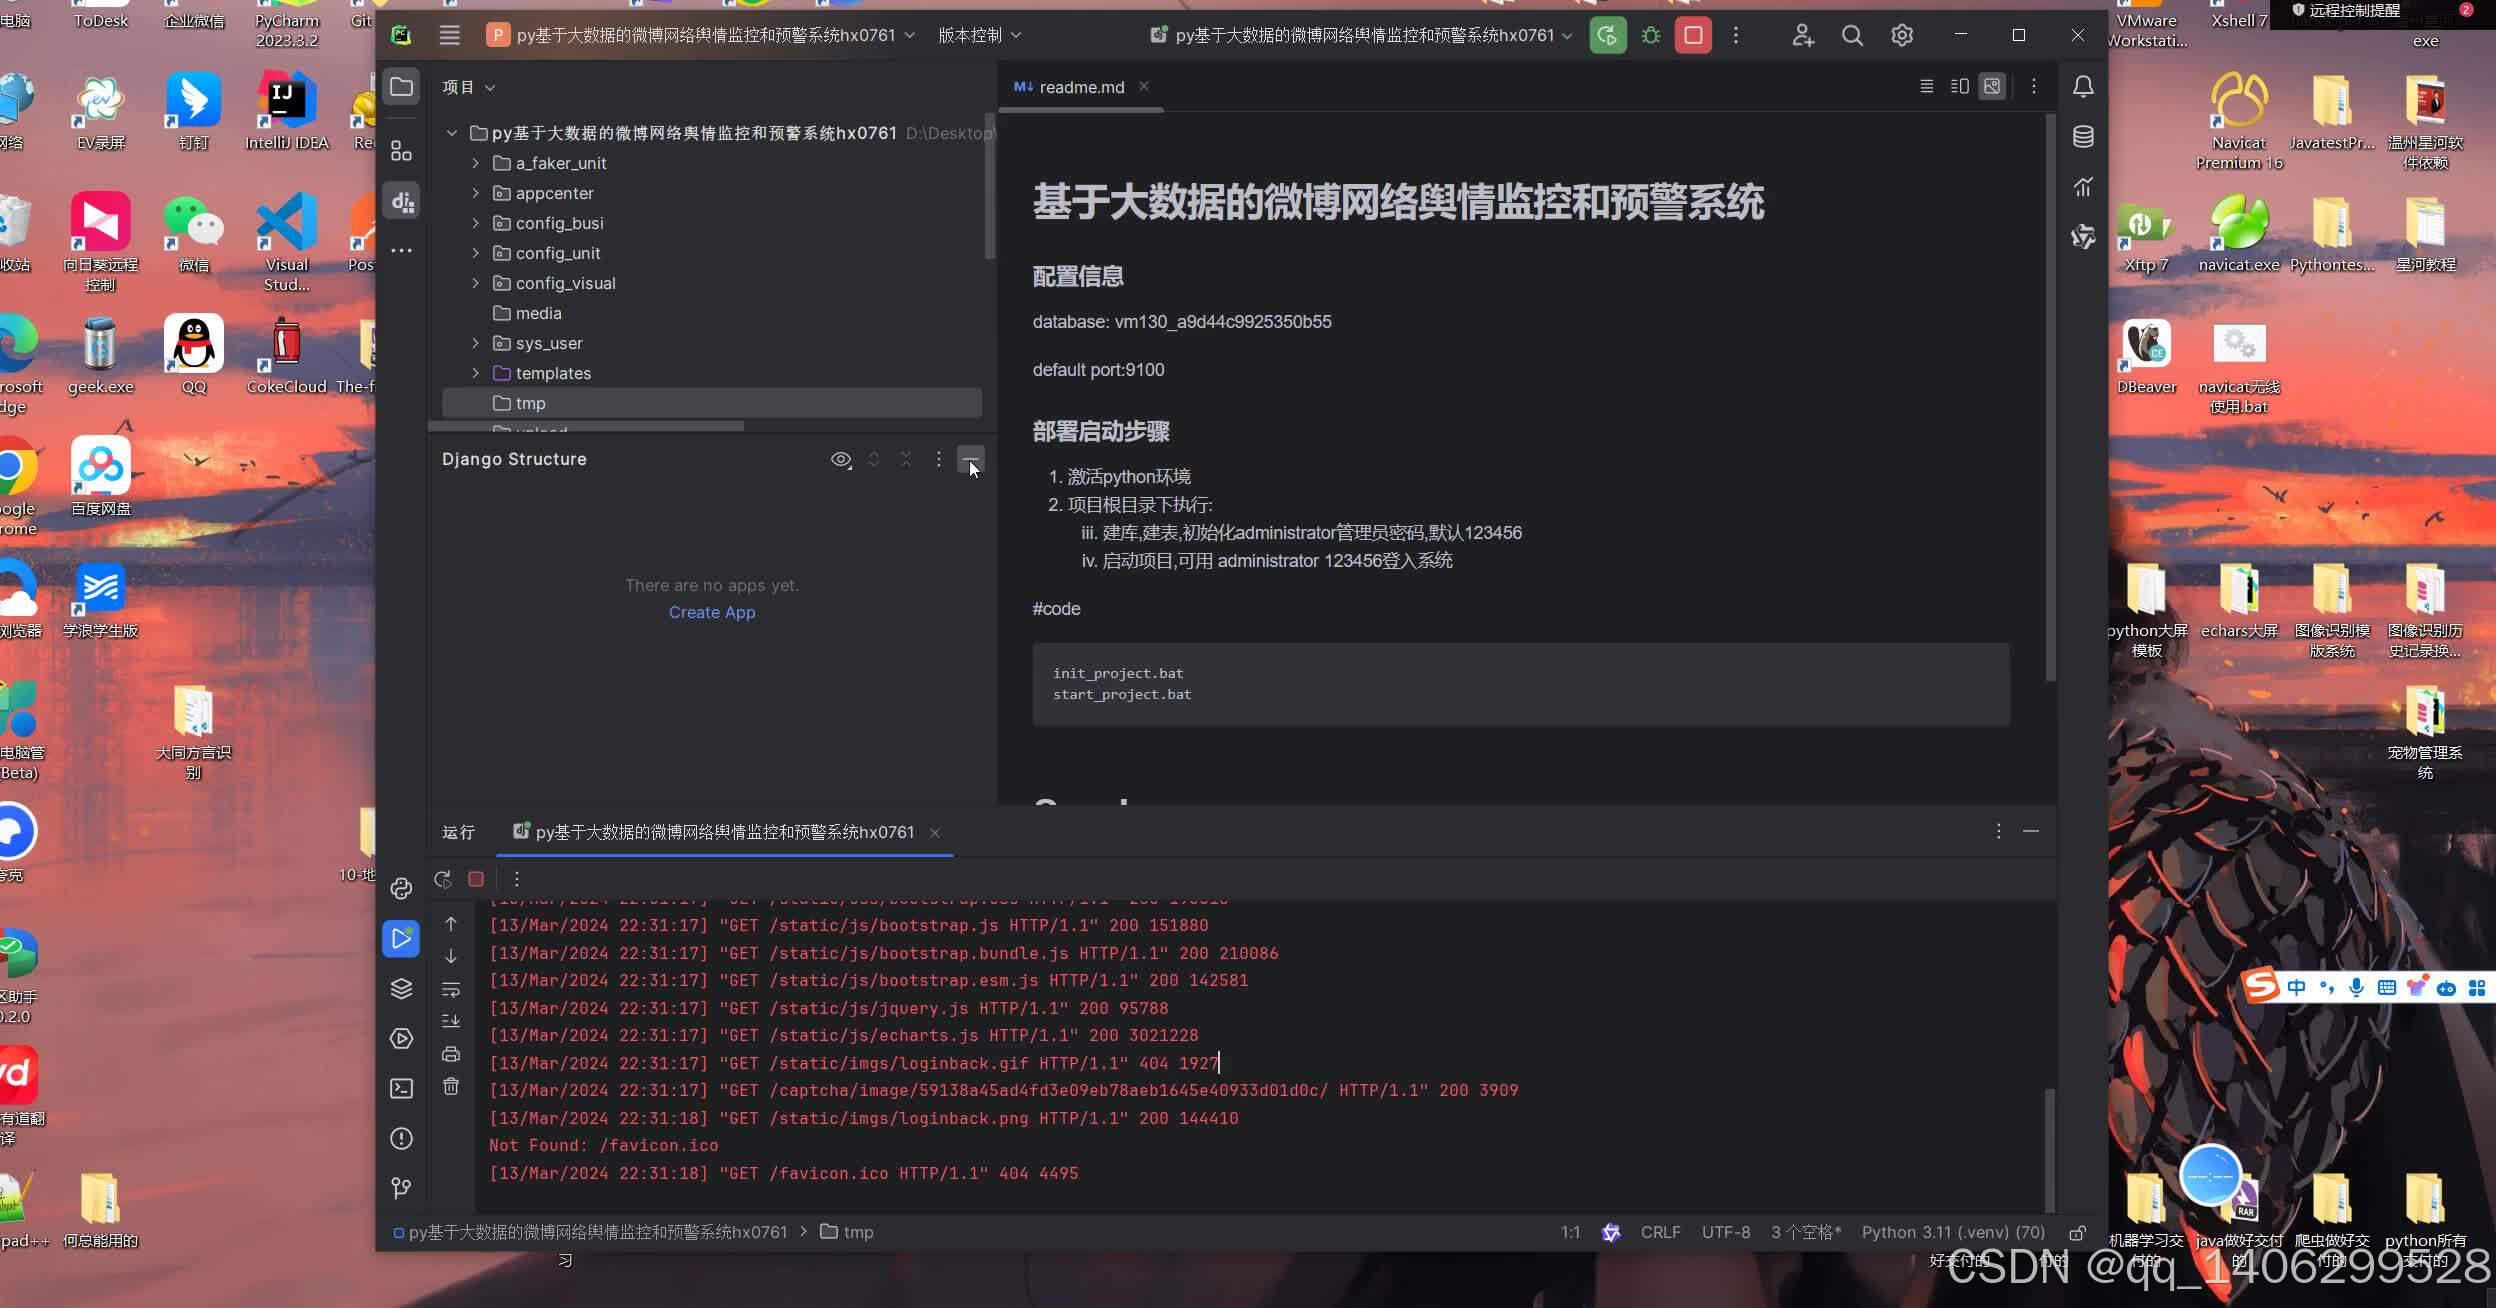Viewport: 2496px width, 1308px height.
Task: Switch readme.md to preview-only view mode
Action: point(1992,87)
